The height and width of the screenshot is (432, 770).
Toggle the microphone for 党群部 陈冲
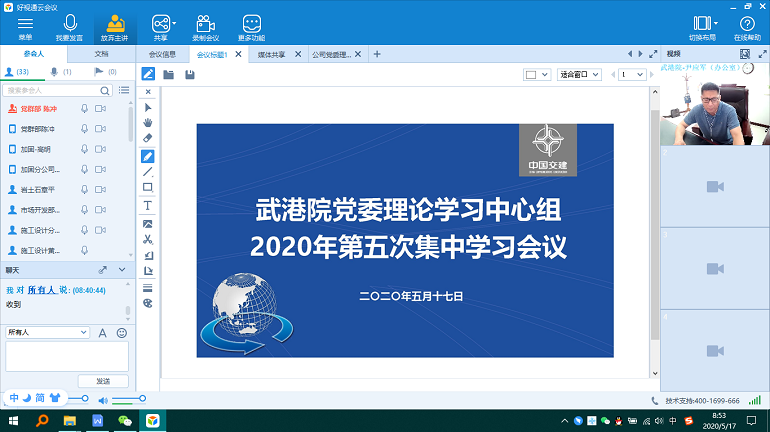tap(84, 108)
